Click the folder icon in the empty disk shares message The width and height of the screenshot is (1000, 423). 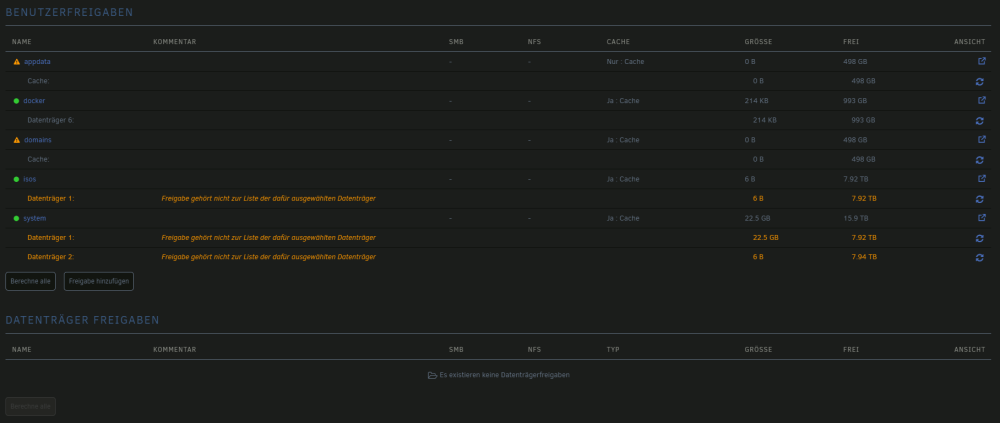pyautogui.click(x=432, y=375)
